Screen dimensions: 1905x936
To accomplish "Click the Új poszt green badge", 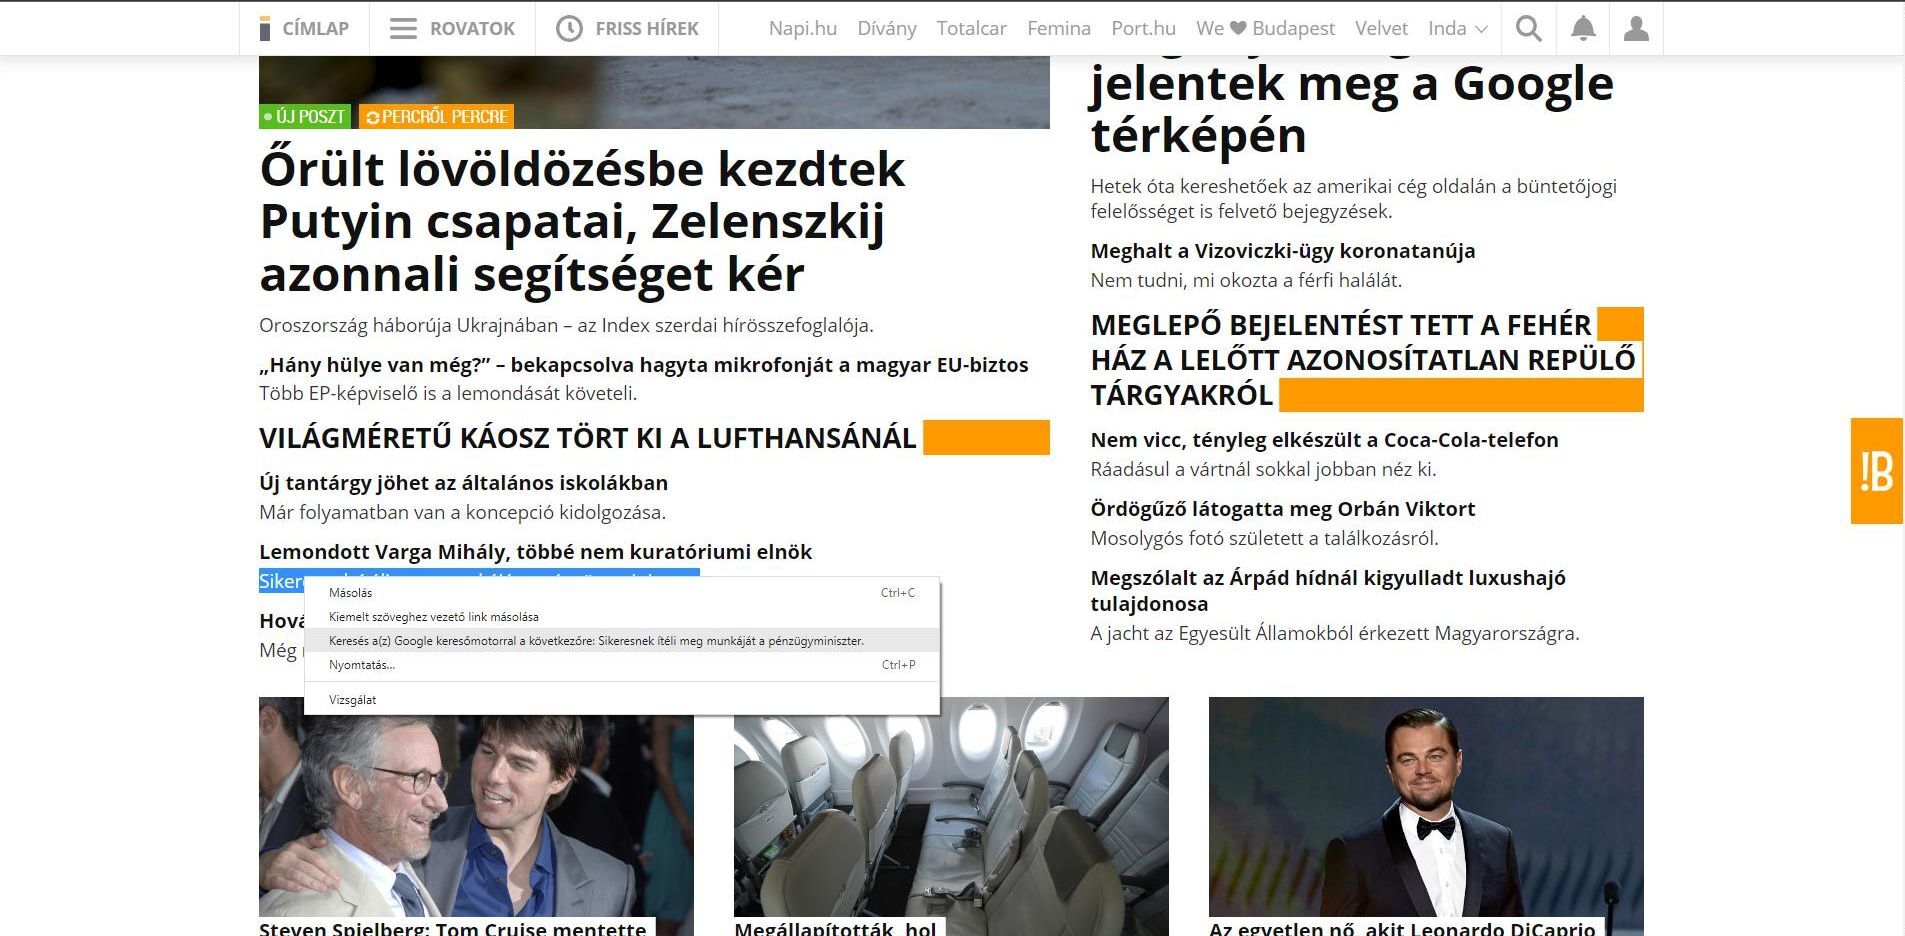I will [305, 116].
